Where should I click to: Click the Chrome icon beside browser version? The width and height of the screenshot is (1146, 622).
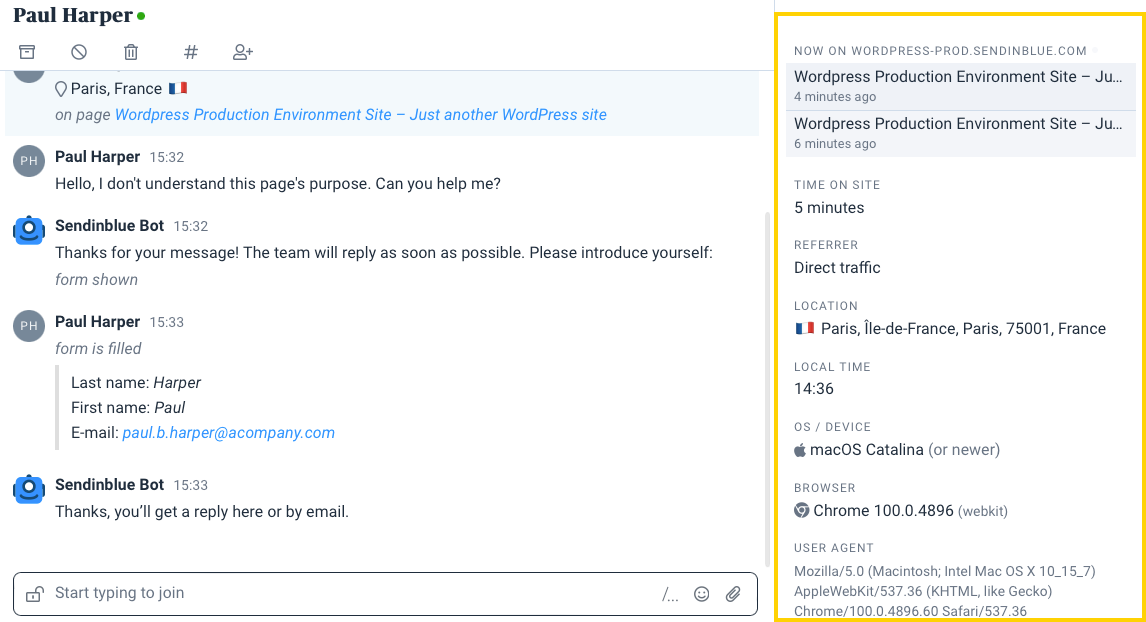coord(802,510)
